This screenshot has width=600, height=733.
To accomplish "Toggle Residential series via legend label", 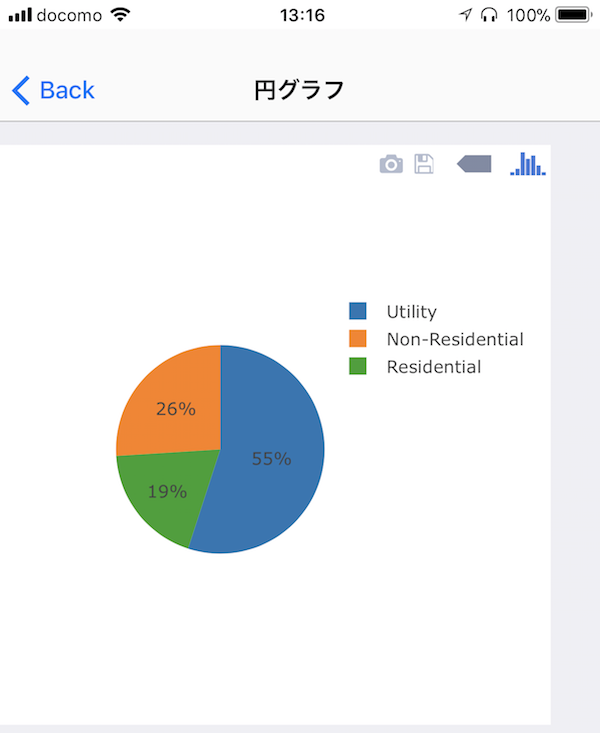I will (434, 367).
